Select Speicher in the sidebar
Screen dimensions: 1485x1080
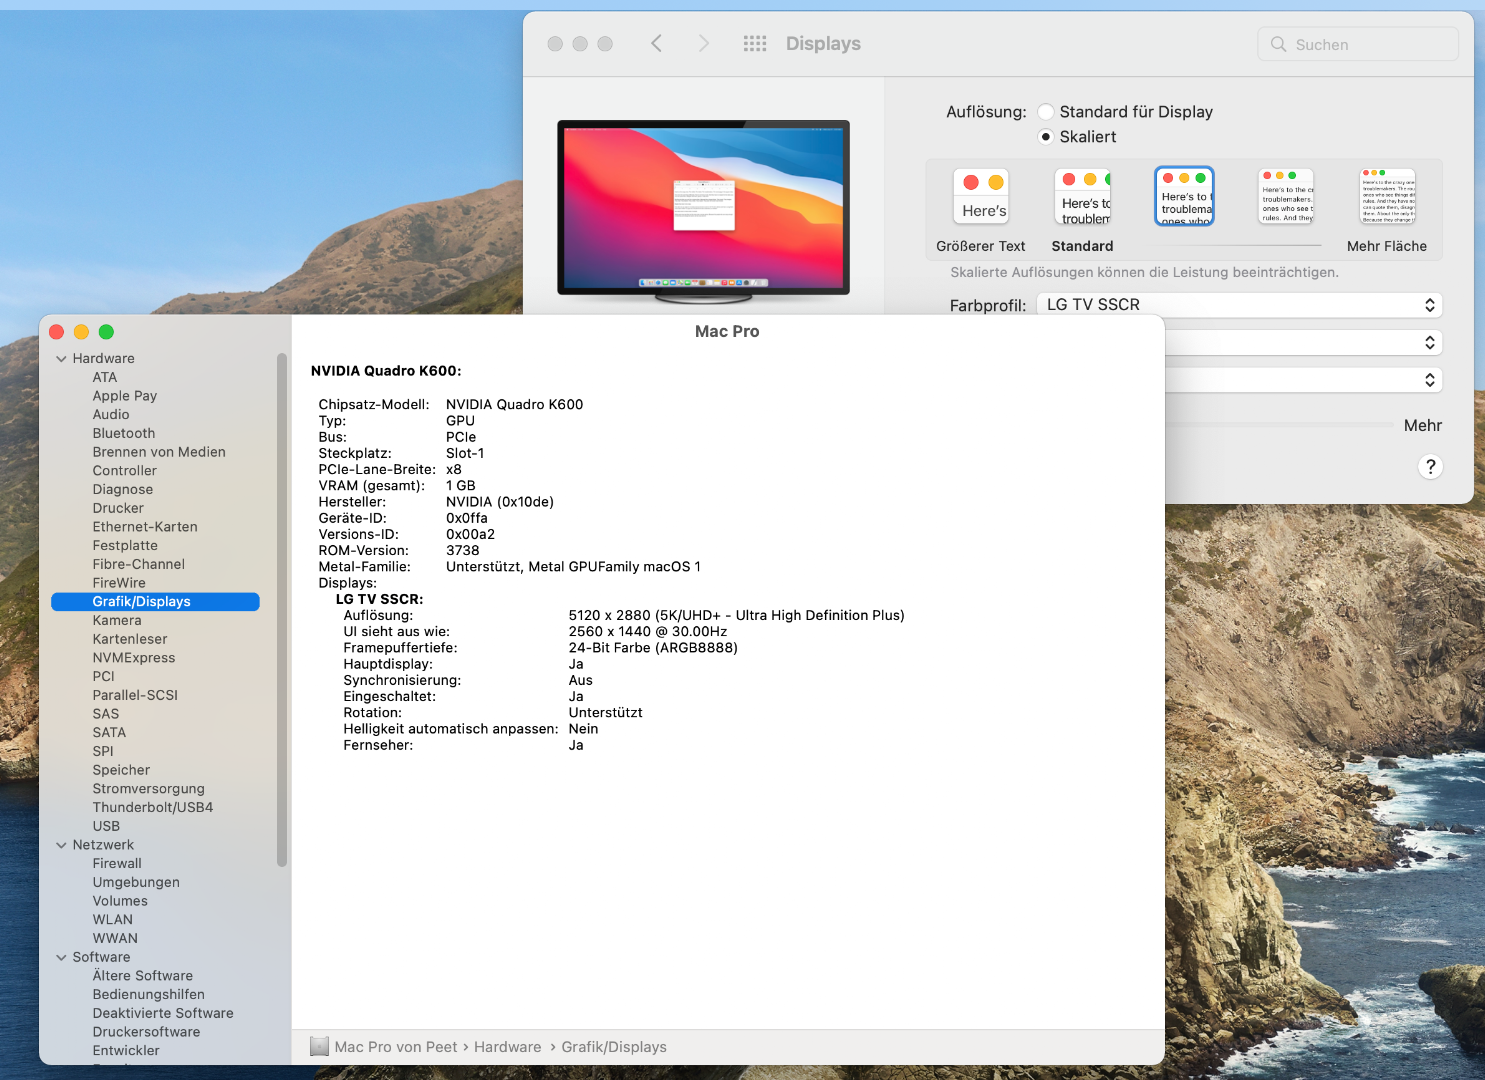pos(121,770)
